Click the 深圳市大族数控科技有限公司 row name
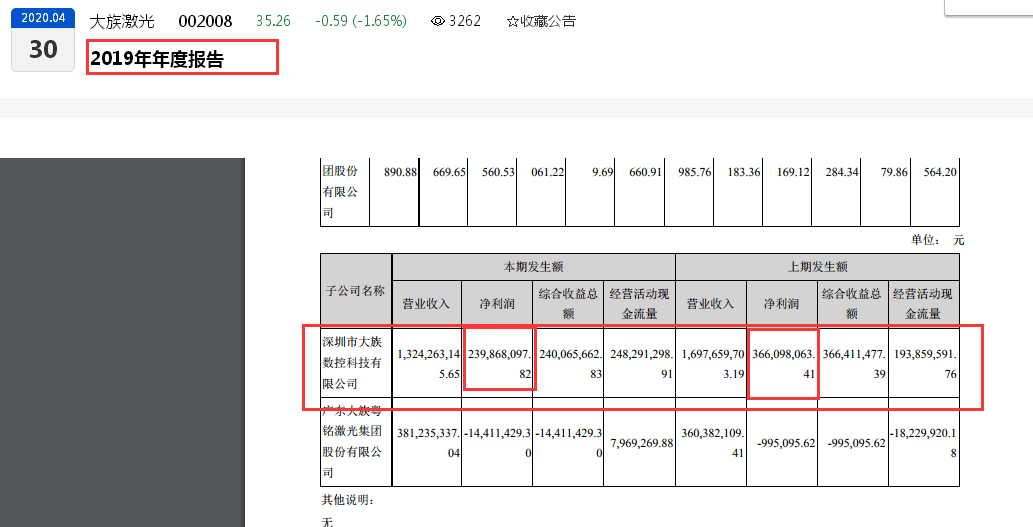 [x=355, y=362]
